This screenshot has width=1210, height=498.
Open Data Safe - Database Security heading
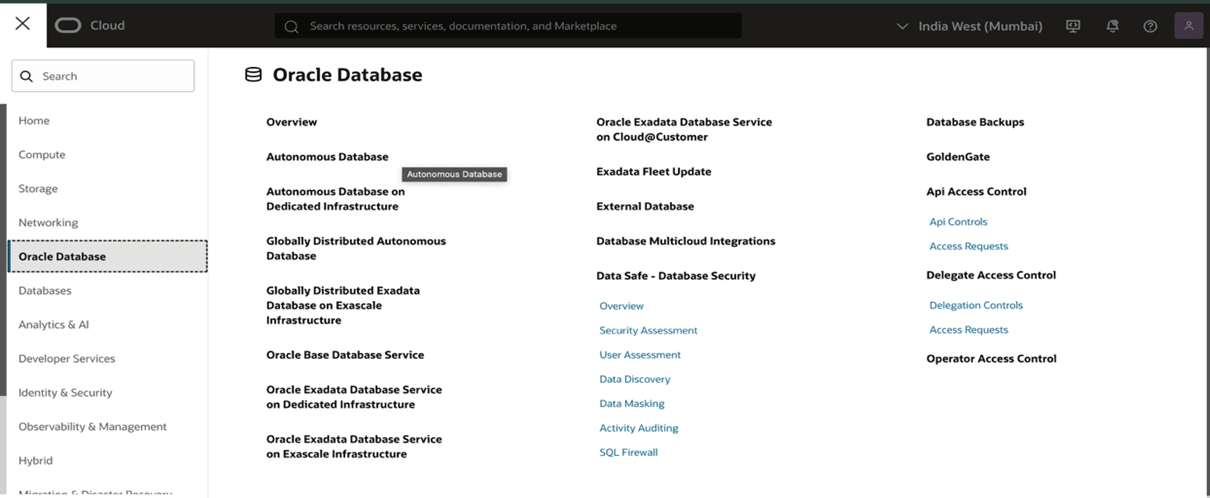pos(676,276)
